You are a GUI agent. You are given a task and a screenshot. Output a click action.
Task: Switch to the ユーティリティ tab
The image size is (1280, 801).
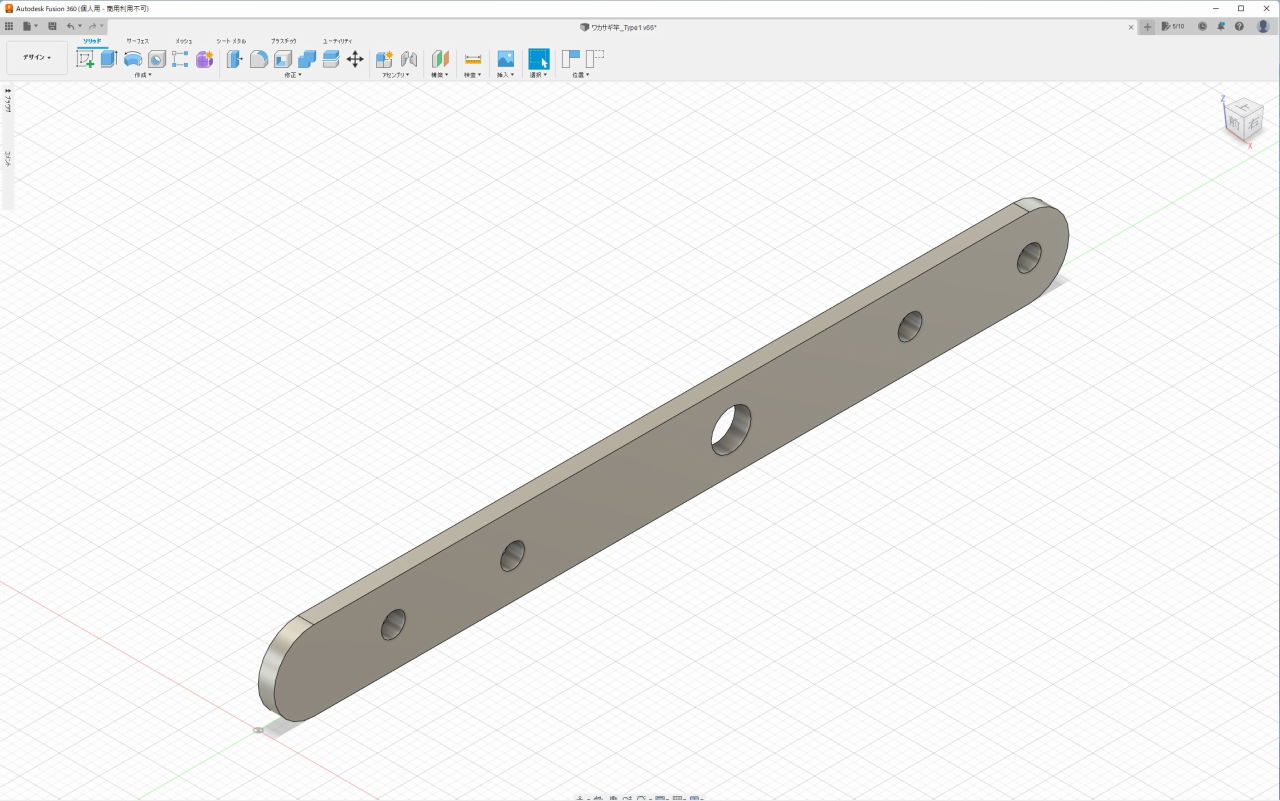[x=337, y=41]
